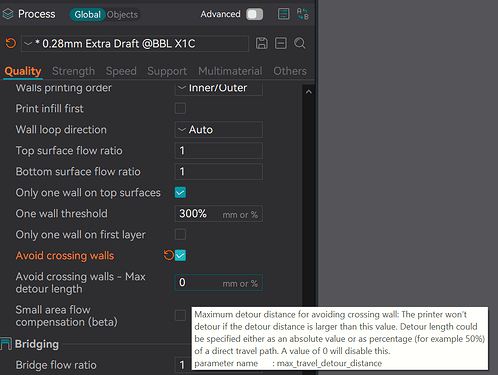Enable Print infill first checkbox
Image resolution: width=498 pixels, height=375 pixels.
[x=180, y=108]
